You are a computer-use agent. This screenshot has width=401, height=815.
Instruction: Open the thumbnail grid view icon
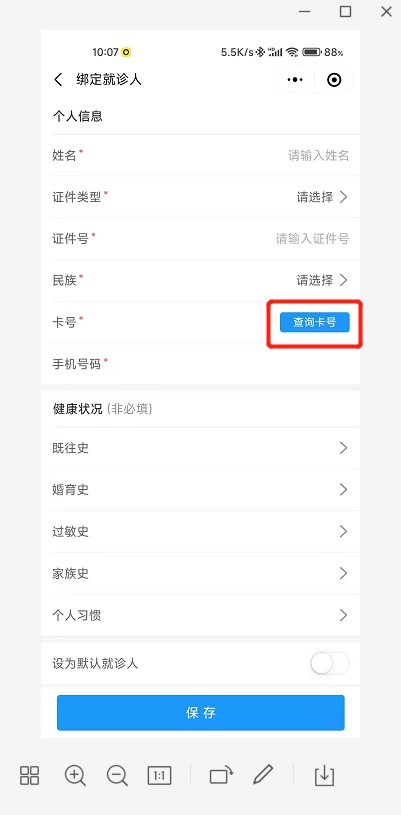click(x=29, y=775)
